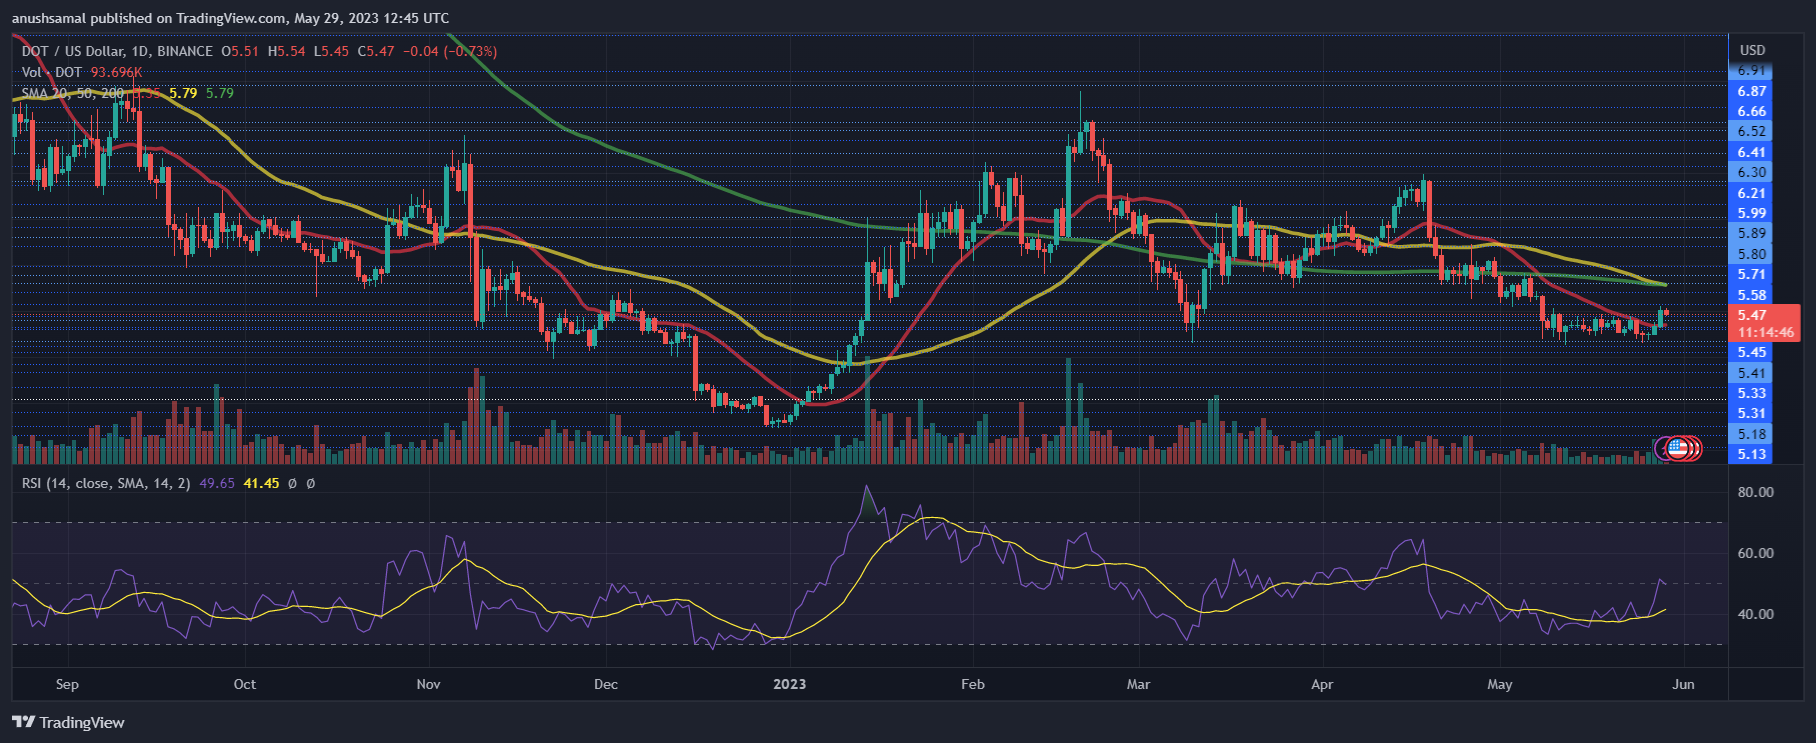Open the USD currency selector on price axis
The image size is (1816, 743).
1752,50
